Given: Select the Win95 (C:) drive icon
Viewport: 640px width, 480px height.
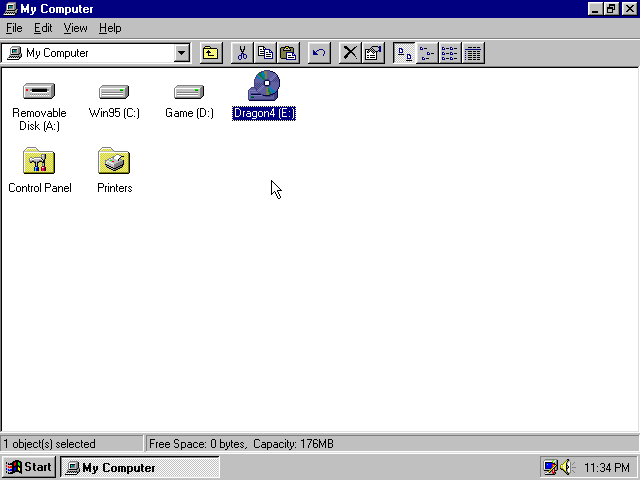Looking at the screenshot, I should click(114, 91).
